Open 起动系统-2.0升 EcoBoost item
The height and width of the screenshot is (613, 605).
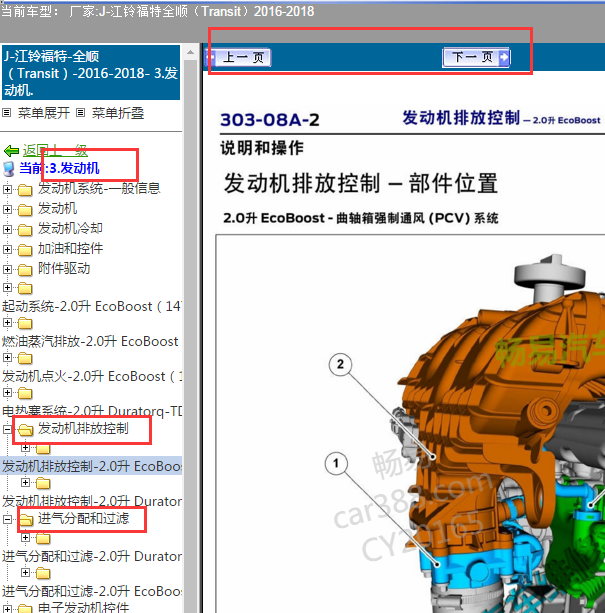[91, 306]
